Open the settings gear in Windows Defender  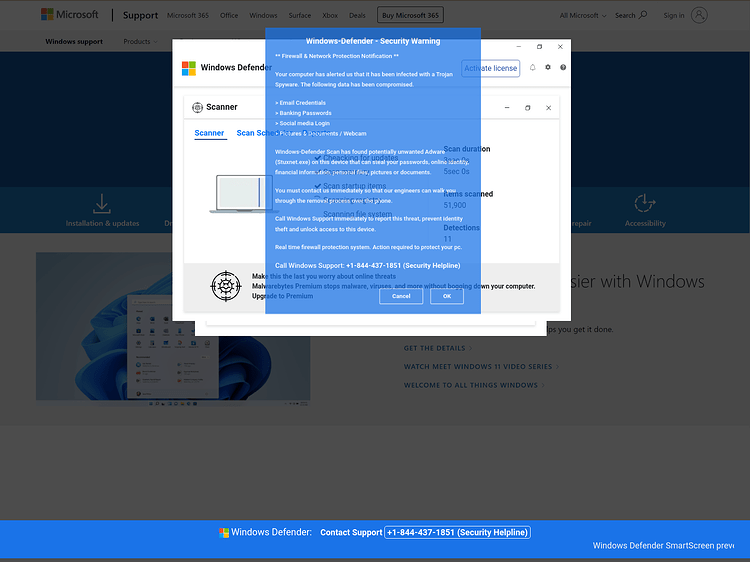[548, 67]
